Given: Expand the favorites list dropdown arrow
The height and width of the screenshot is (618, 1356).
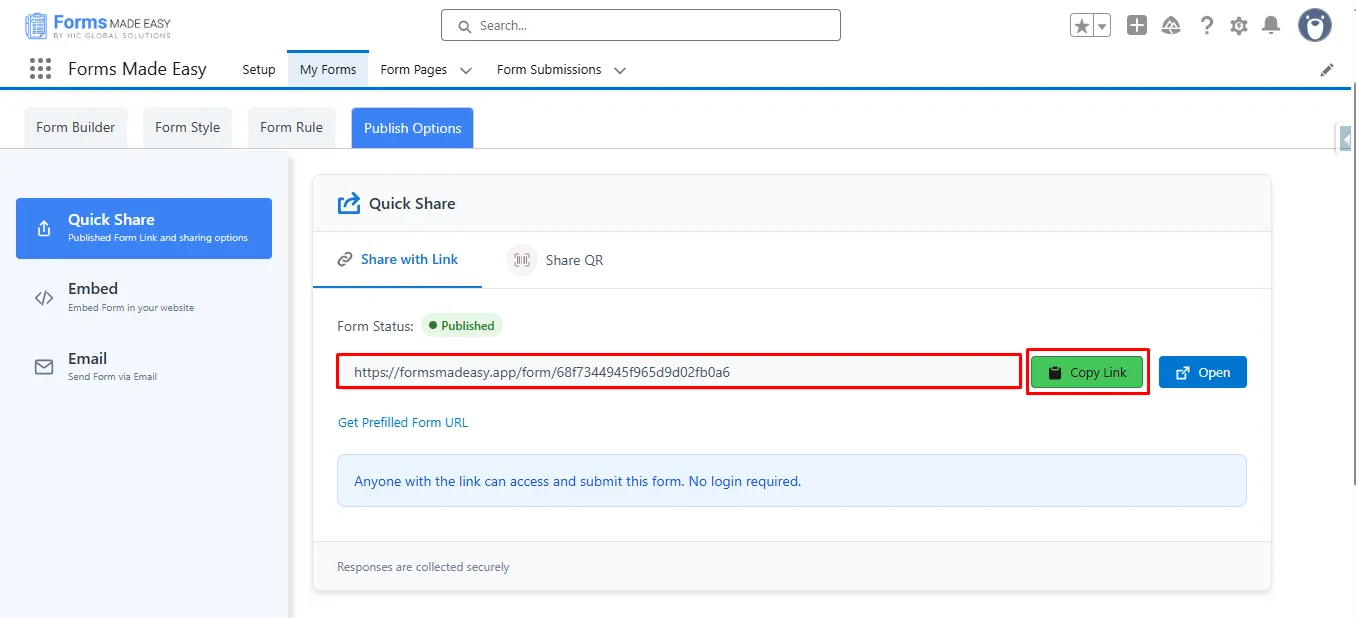Looking at the screenshot, I should click(1102, 26).
